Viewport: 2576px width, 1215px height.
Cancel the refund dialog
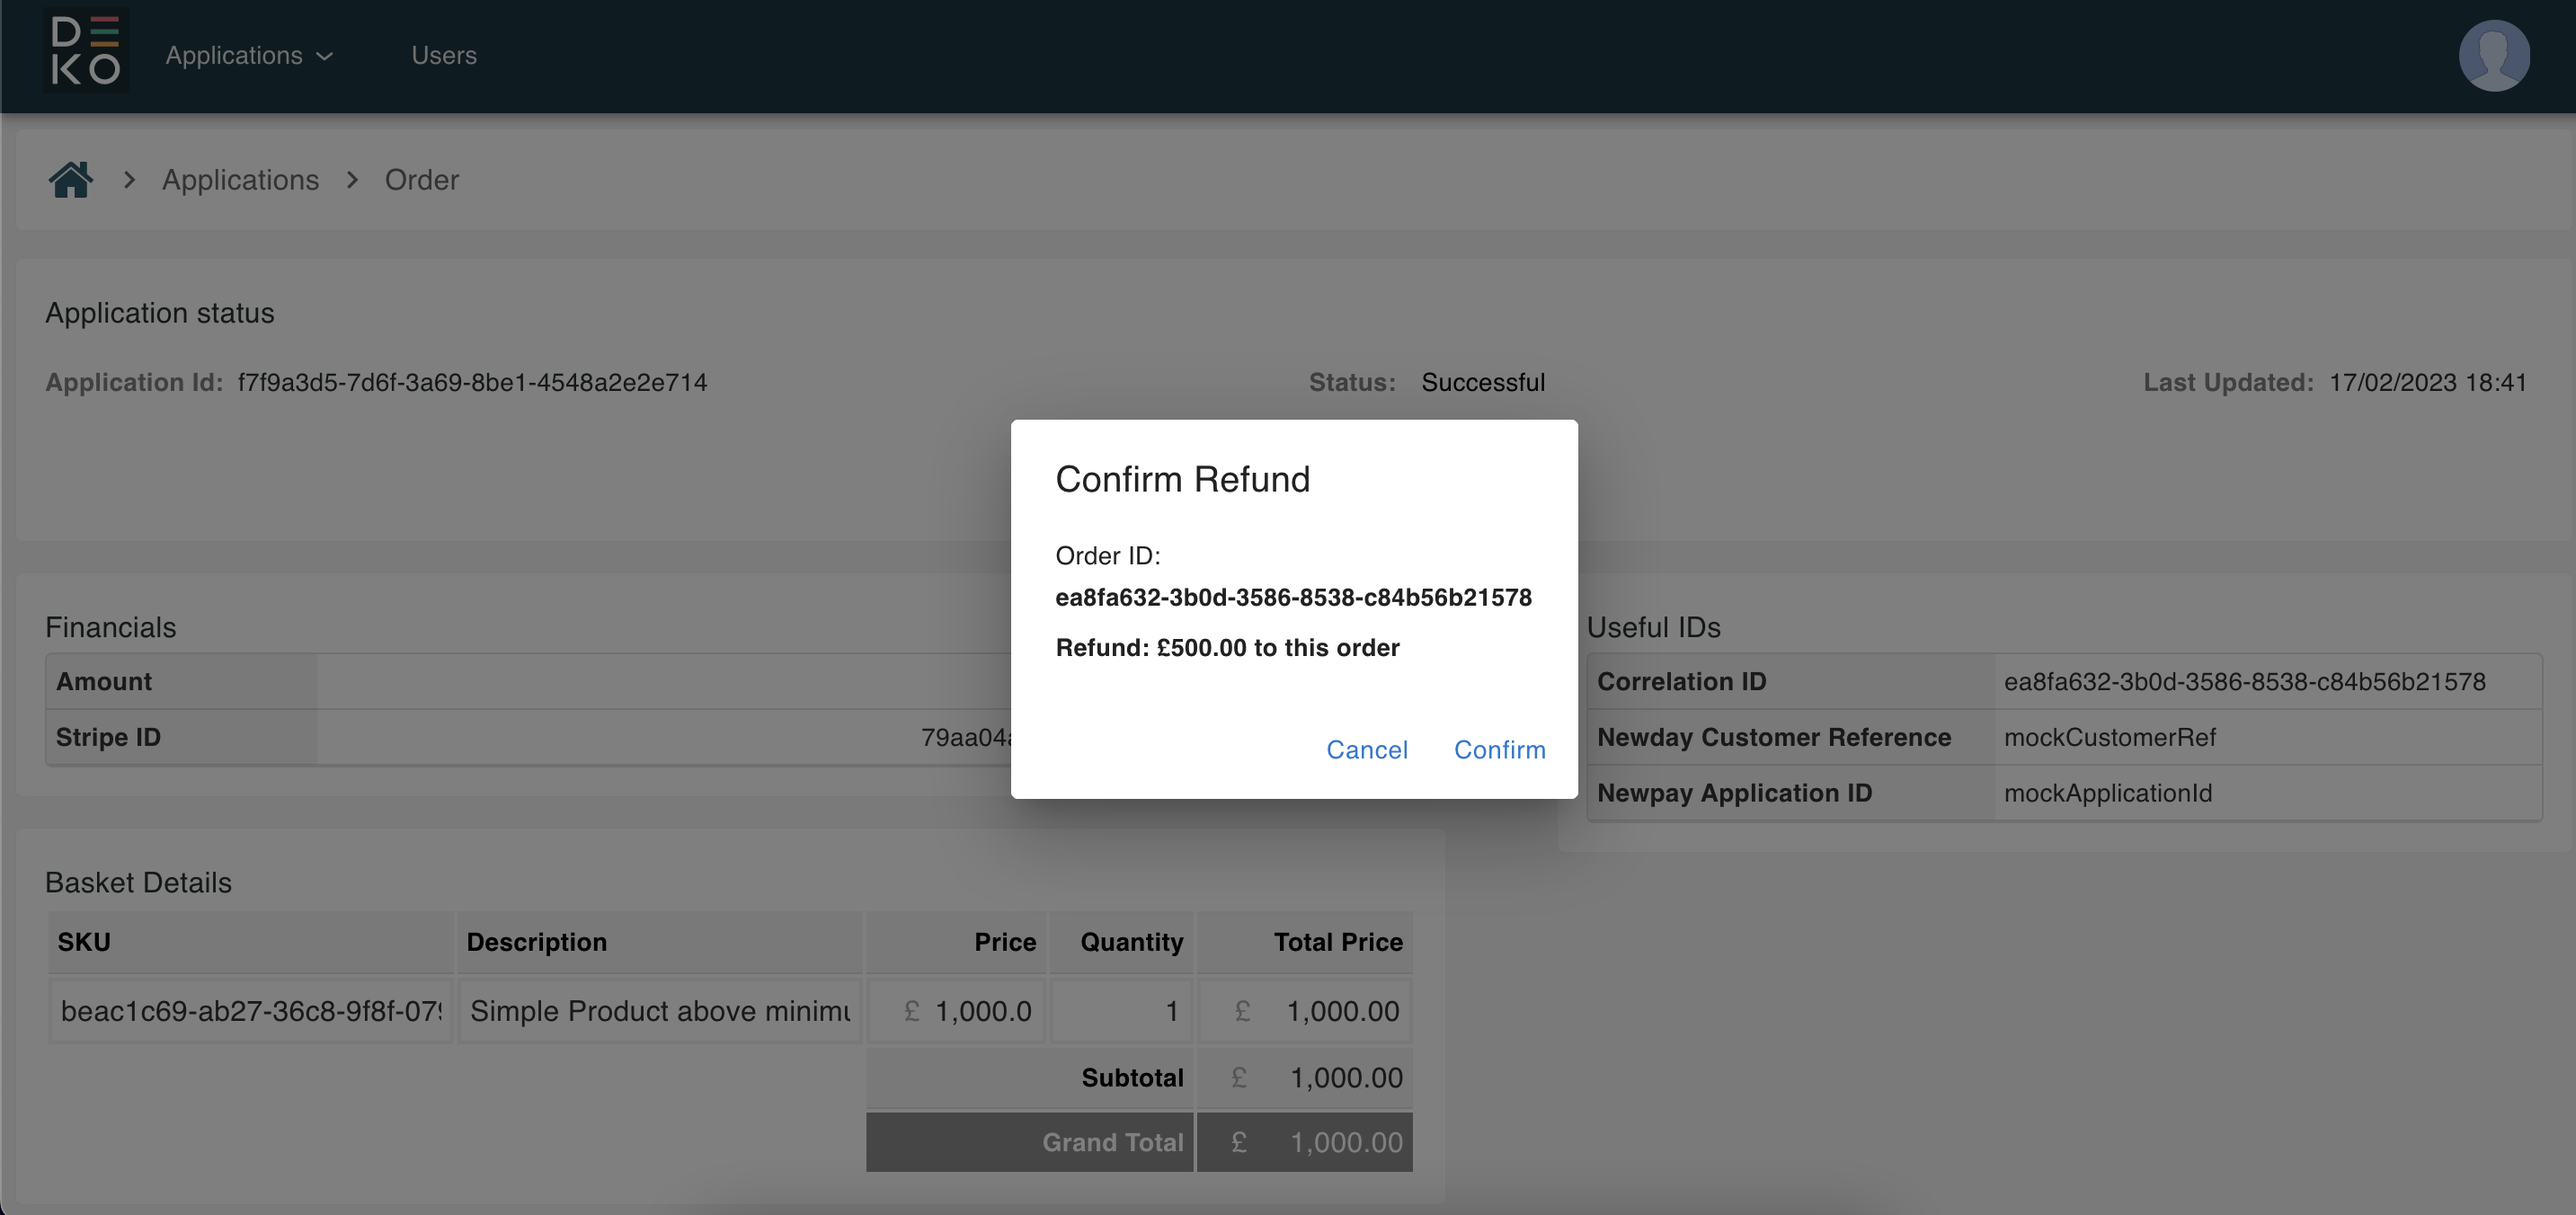[x=1366, y=750]
